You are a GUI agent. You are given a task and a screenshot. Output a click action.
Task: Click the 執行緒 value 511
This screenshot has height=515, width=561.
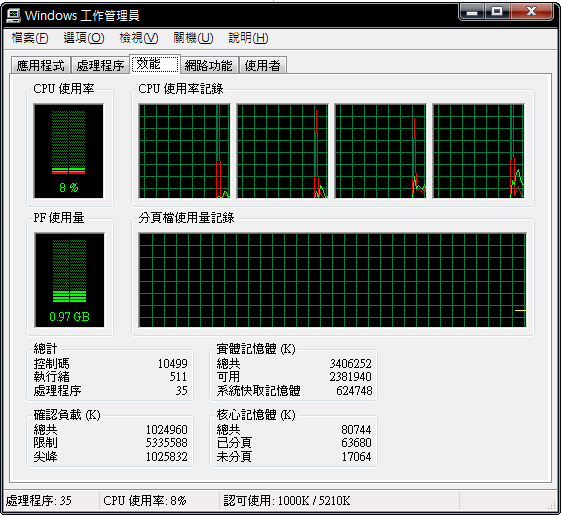tap(178, 377)
